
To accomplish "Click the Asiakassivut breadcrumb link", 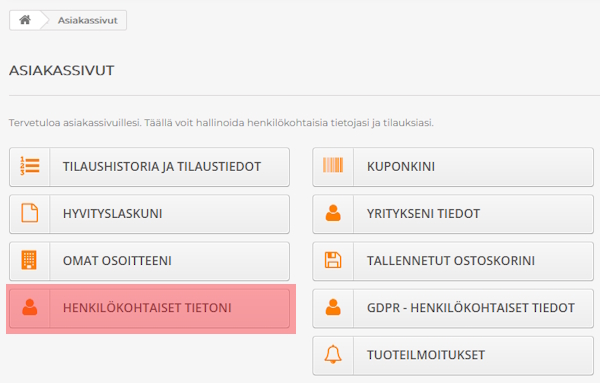I will click(x=88, y=20).
